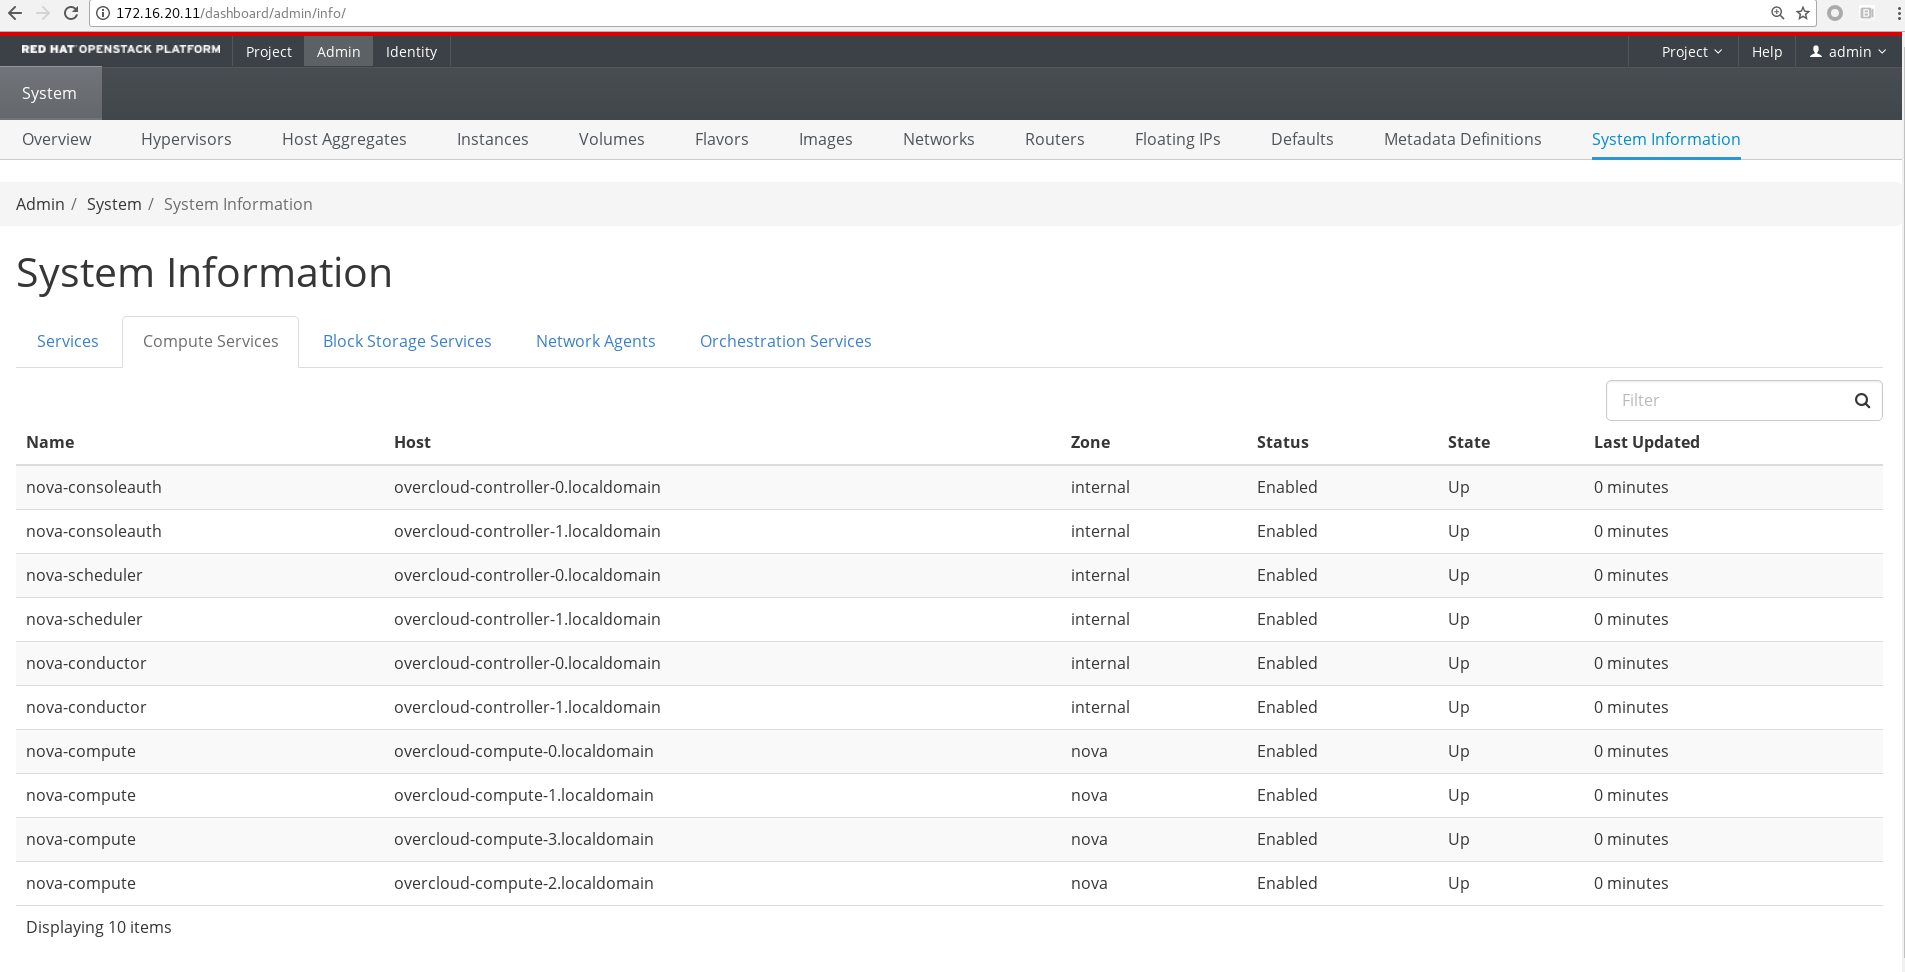
Task: Go to the Overview page
Action: 57,139
